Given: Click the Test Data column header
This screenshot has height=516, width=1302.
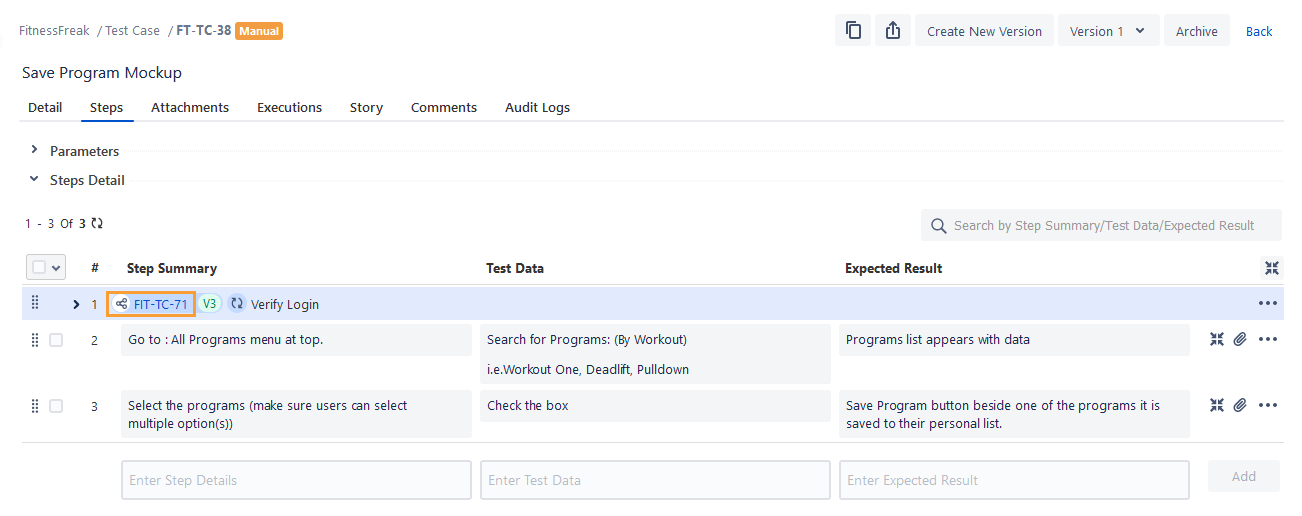Looking at the screenshot, I should click(x=515, y=268).
